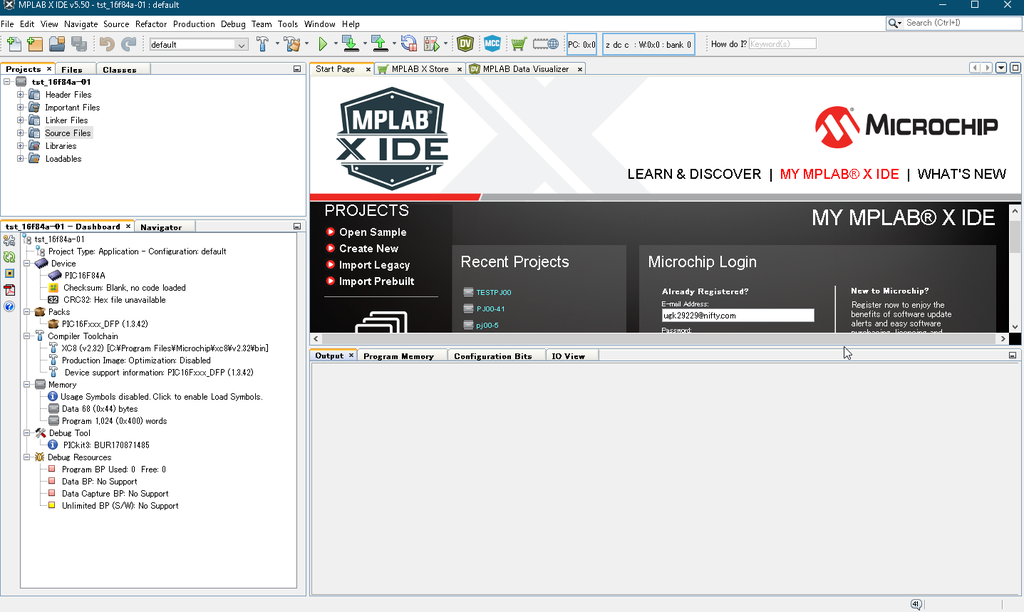Click the Read Device Memory icon

click(x=379, y=44)
